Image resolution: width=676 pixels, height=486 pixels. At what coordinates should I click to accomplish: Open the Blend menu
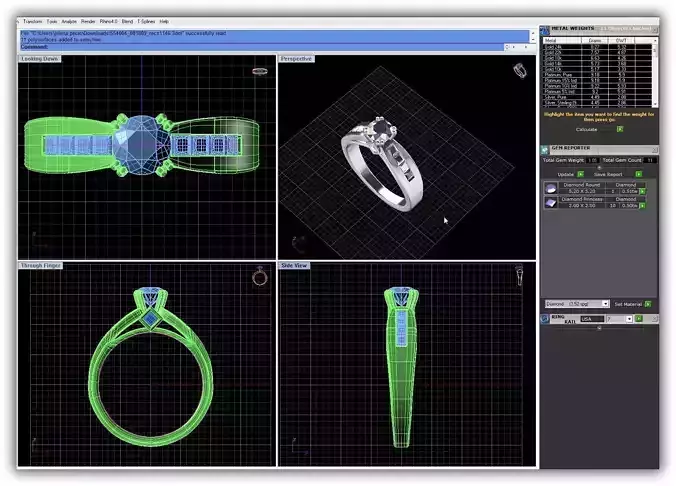[x=127, y=21]
